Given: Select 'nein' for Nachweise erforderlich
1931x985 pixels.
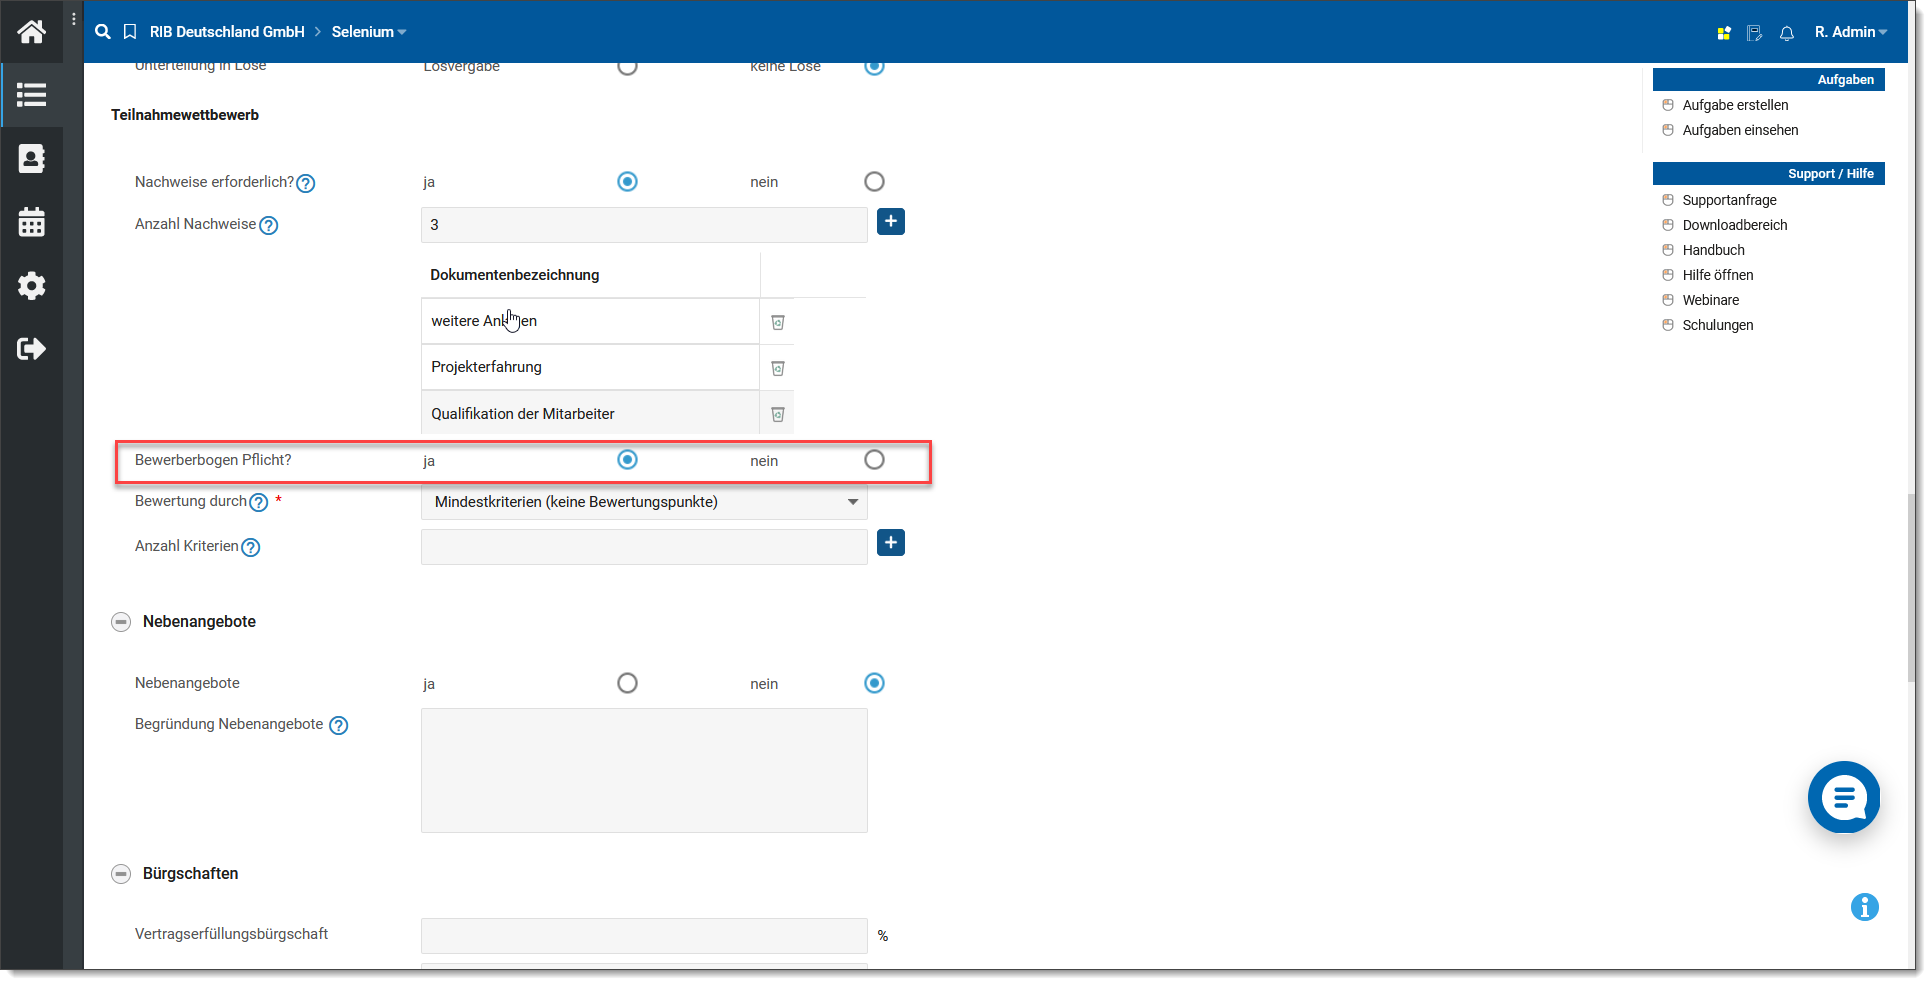Looking at the screenshot, I should point(874,182).
